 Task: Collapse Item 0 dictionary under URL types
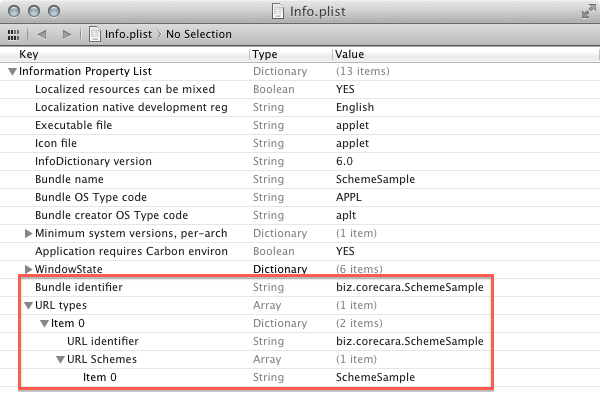click(x=44, y=324)
